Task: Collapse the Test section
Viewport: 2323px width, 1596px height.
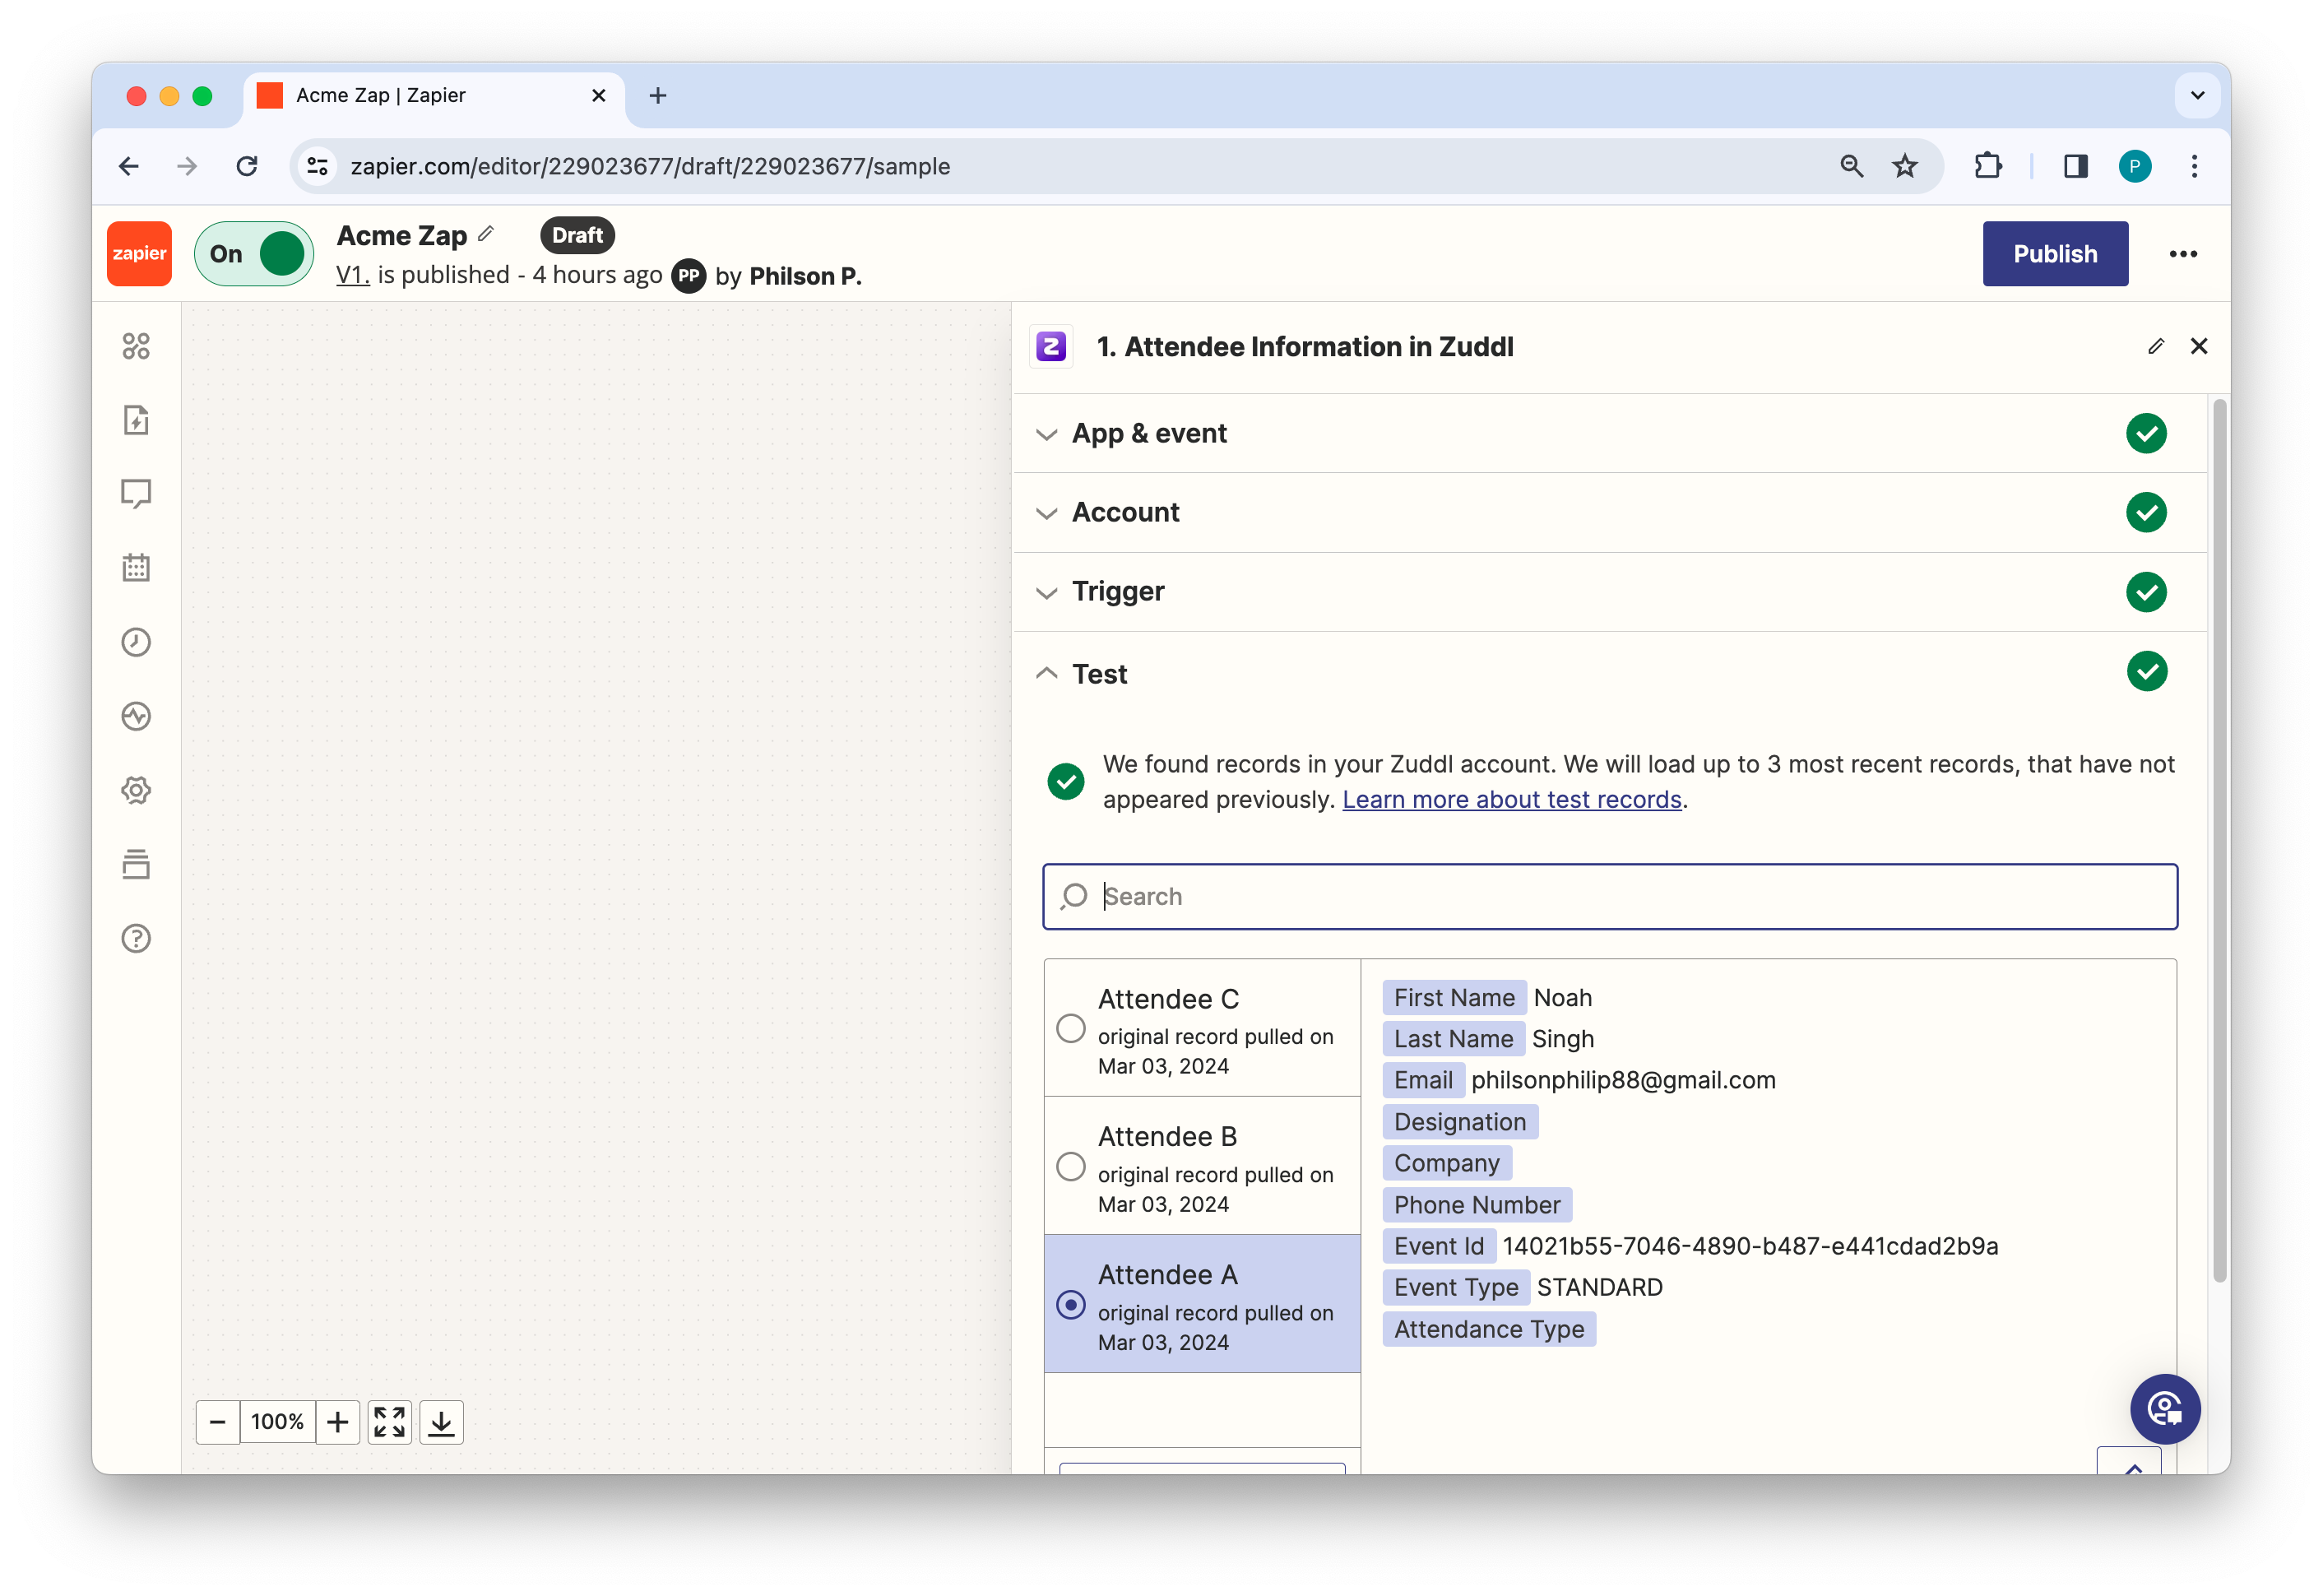Action: click(x=1099, y=674)
